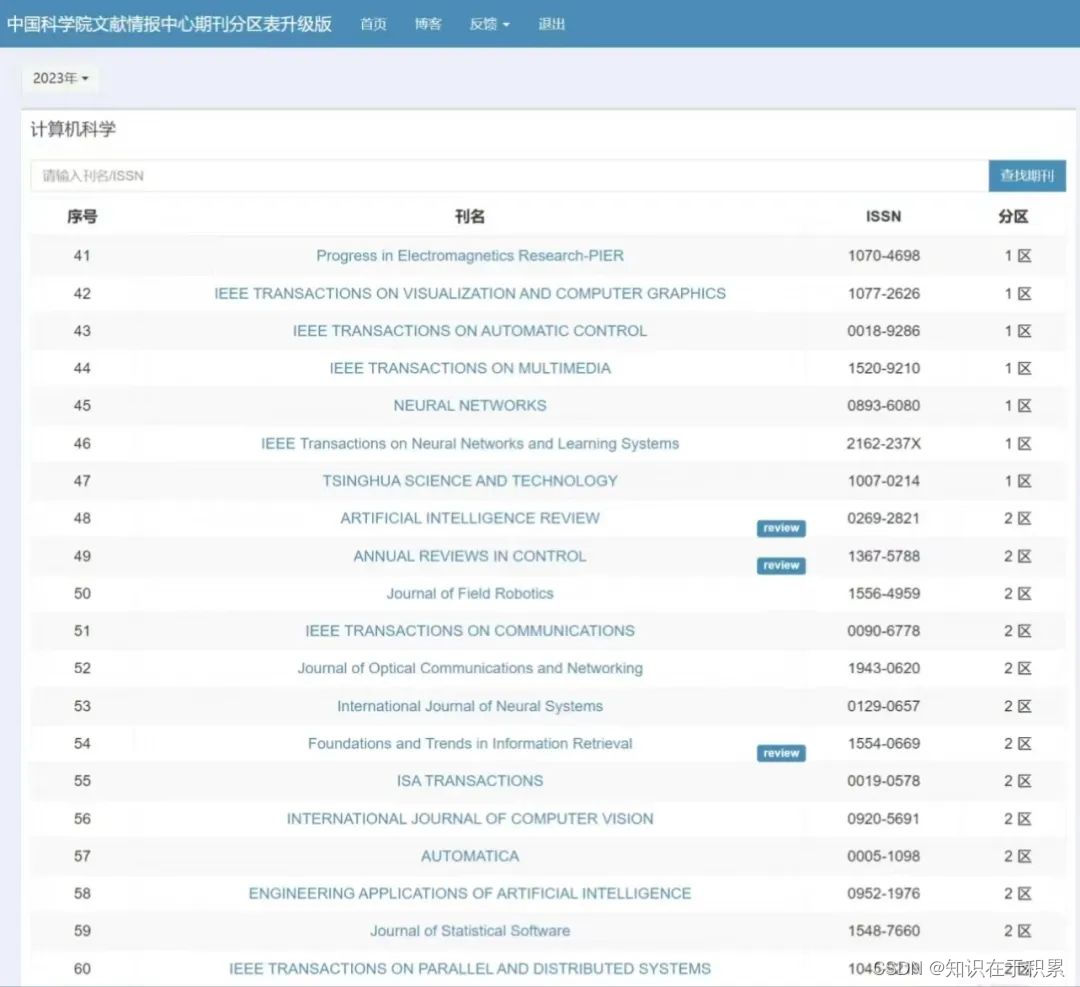
Task: Open IEEE Transactions on Visualization and Computer Graphics
Action: coord(470,293)
